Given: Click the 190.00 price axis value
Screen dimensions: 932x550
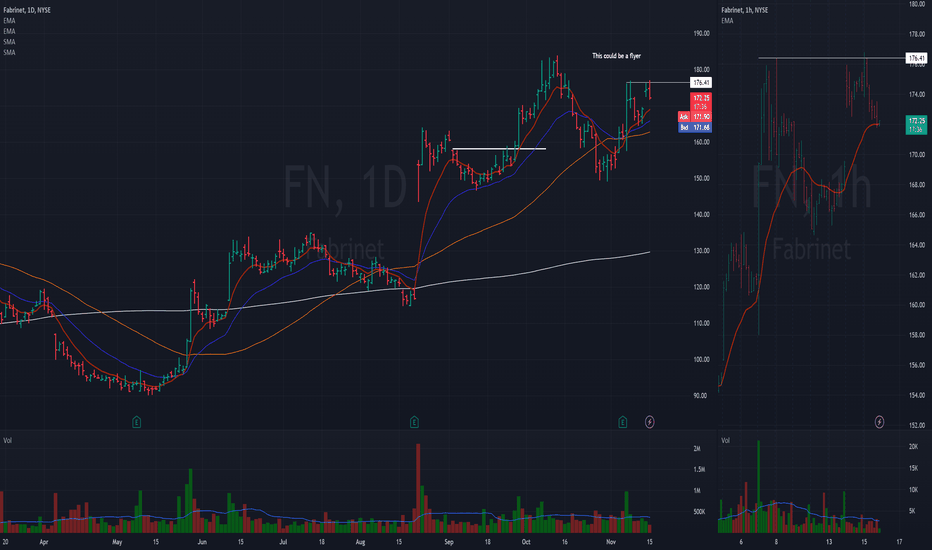Looking at the screenshot, I should coord(701,33).
